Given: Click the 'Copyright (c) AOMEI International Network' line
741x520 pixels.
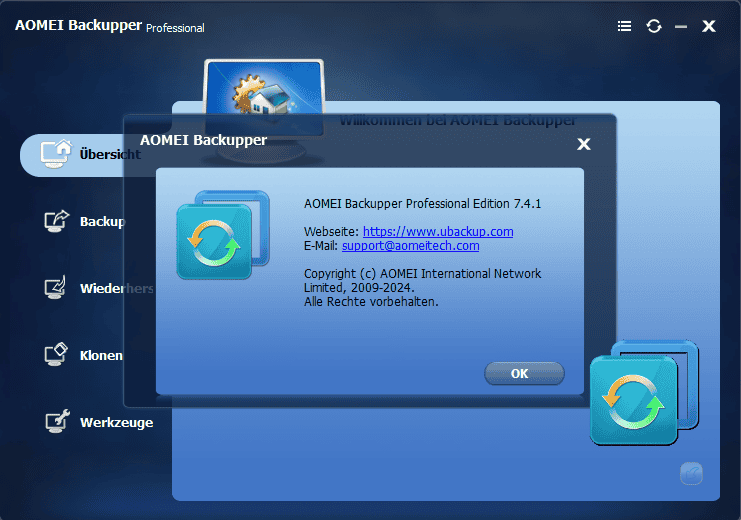Looking at the screenshot, I should point(422,274).
